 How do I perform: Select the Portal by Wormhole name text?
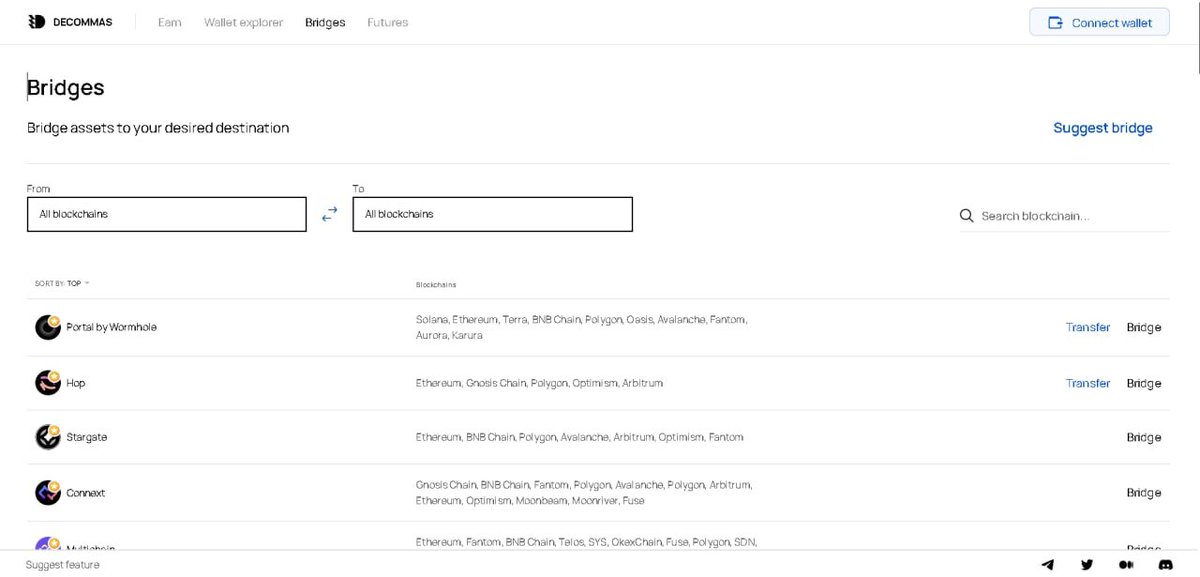(111, 327)
